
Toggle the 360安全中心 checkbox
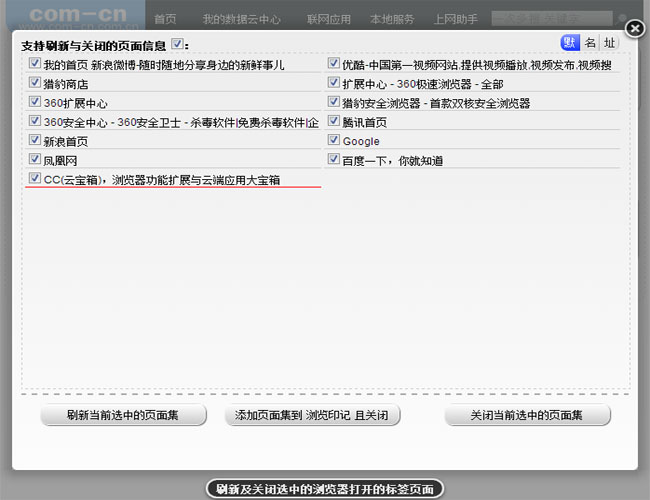click(x=35, y=120)
